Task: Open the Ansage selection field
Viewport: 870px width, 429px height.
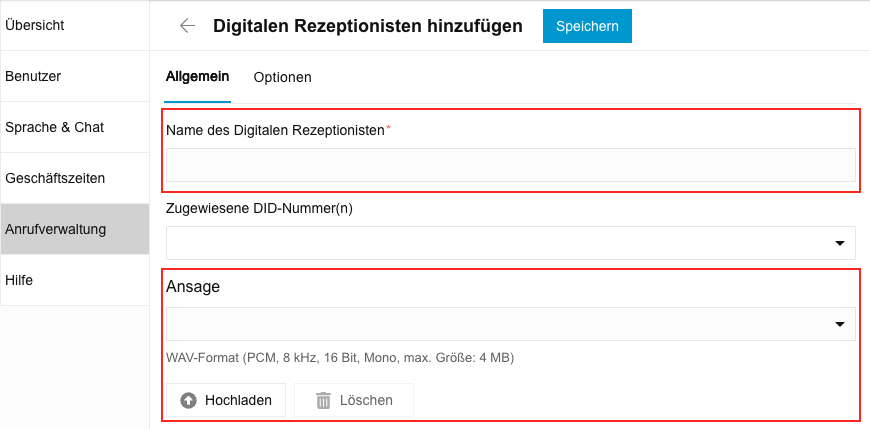Action: click(x=500, y=324)
